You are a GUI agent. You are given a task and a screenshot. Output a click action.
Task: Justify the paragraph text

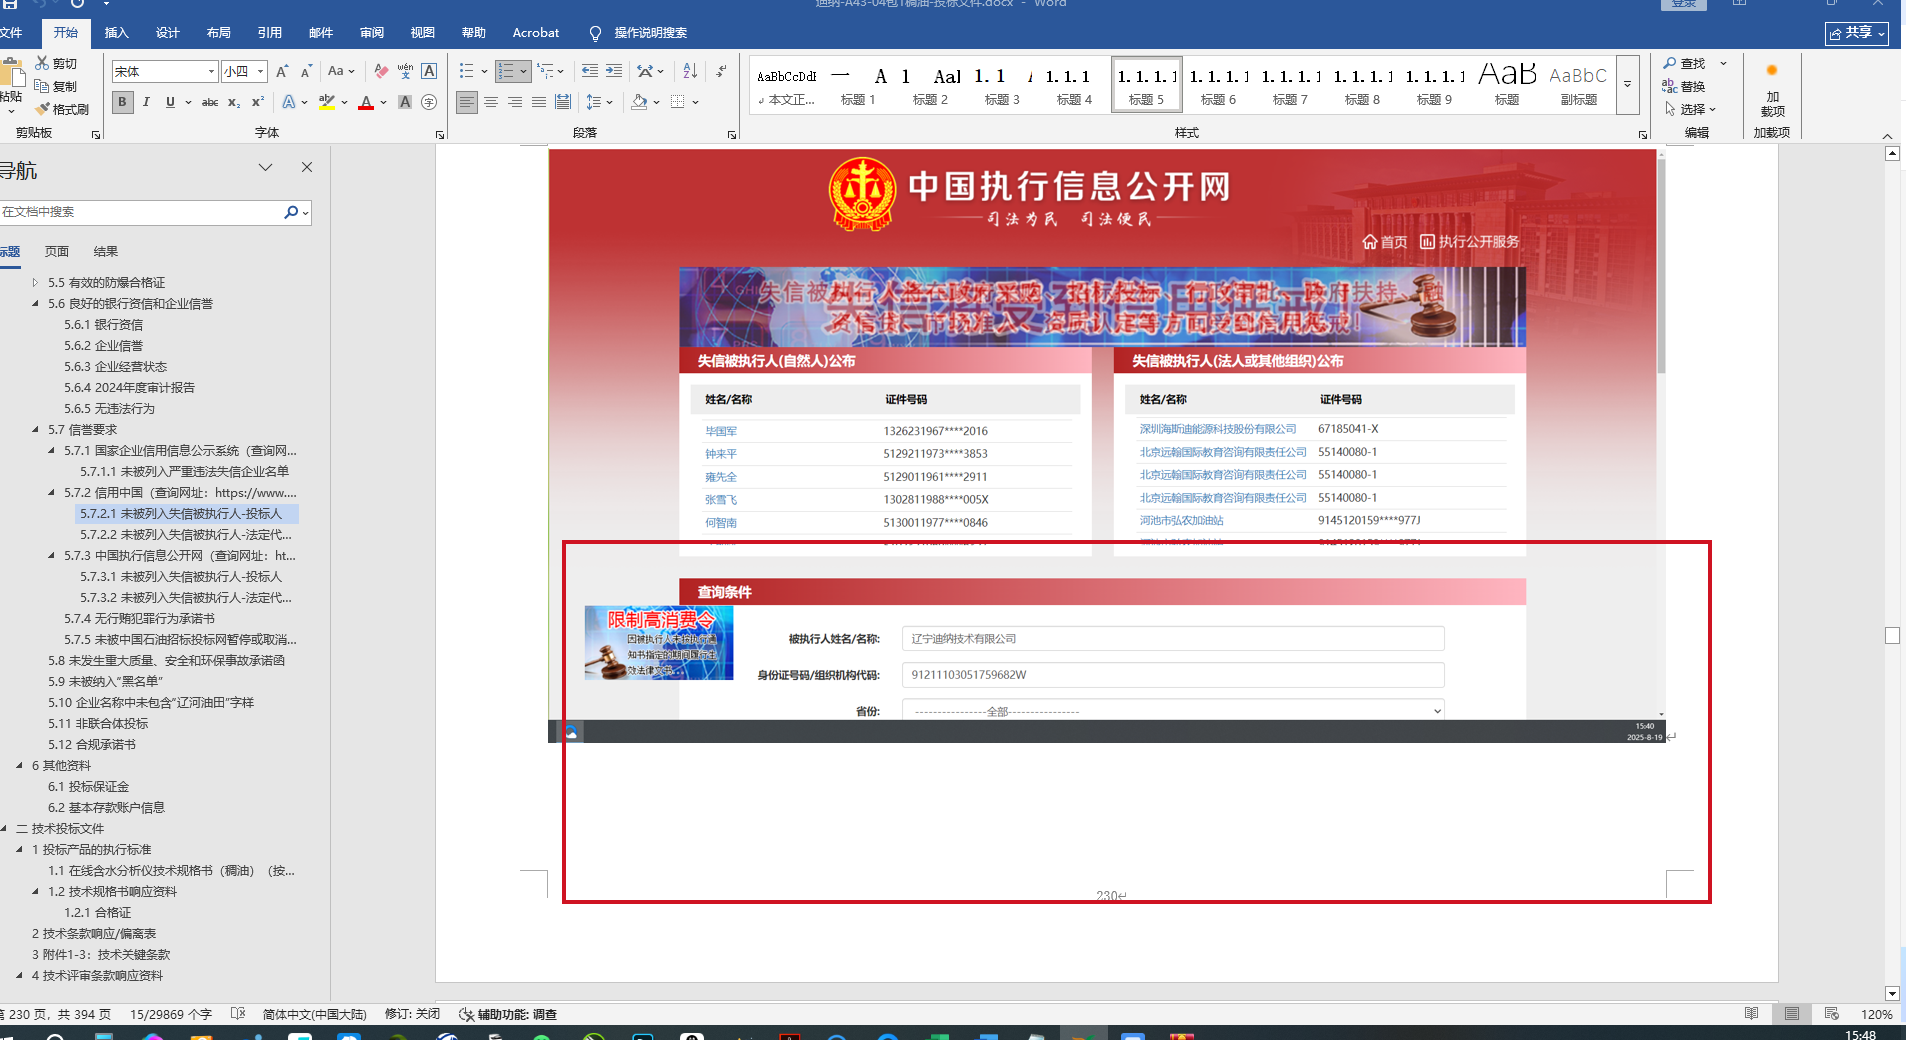pyautogui.click(x=539, y=102)
